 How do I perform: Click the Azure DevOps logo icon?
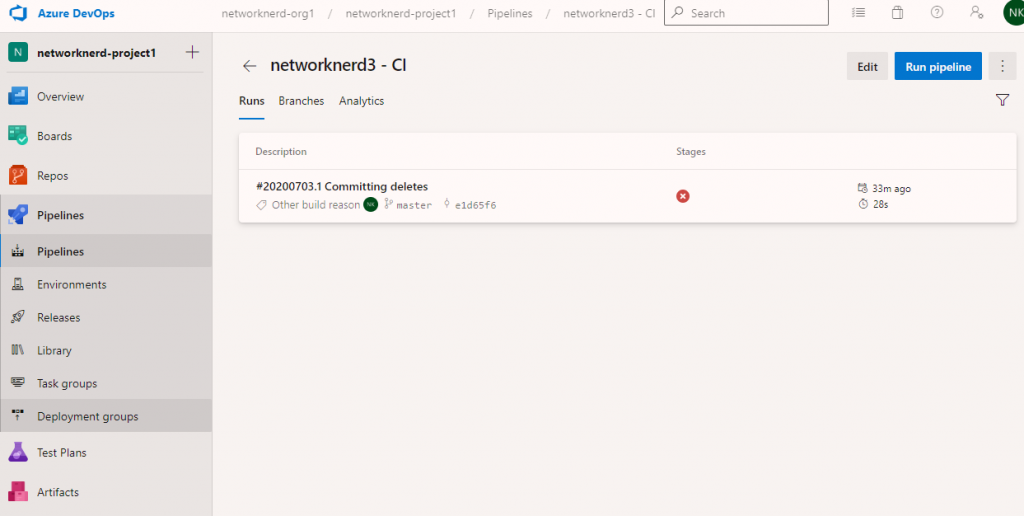coord(17,13)
